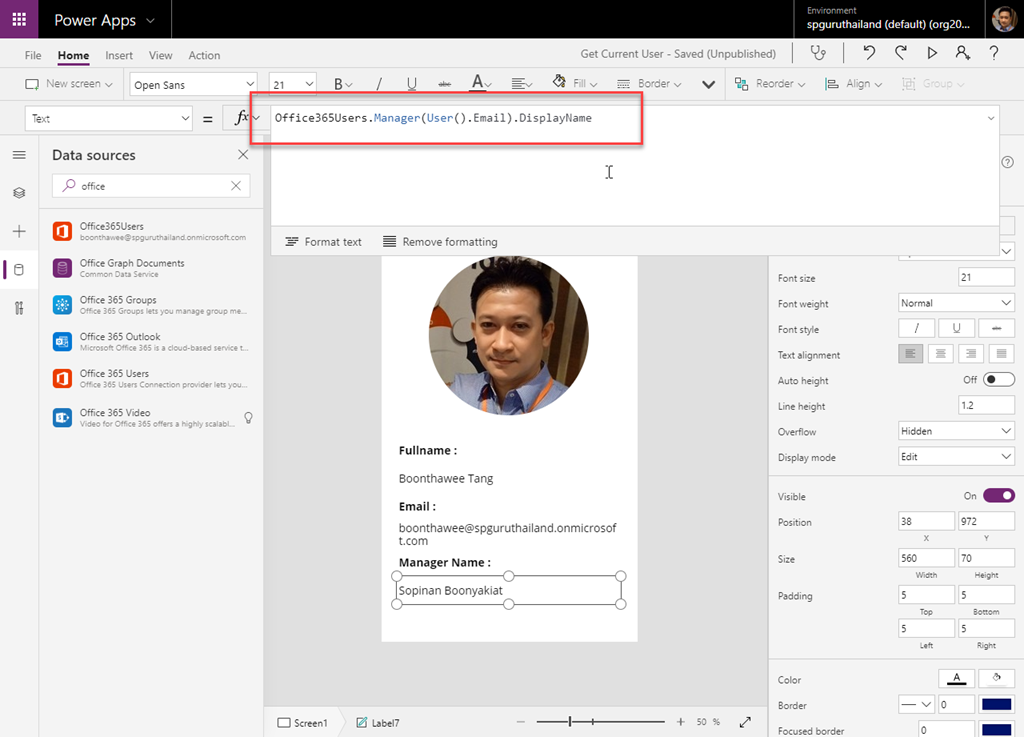1024x737 pixels.
Task: Zoom out with the minus icon
Action: [520, 722]
